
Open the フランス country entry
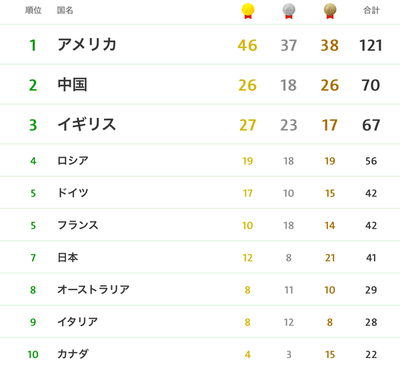[x=200, y=225]
